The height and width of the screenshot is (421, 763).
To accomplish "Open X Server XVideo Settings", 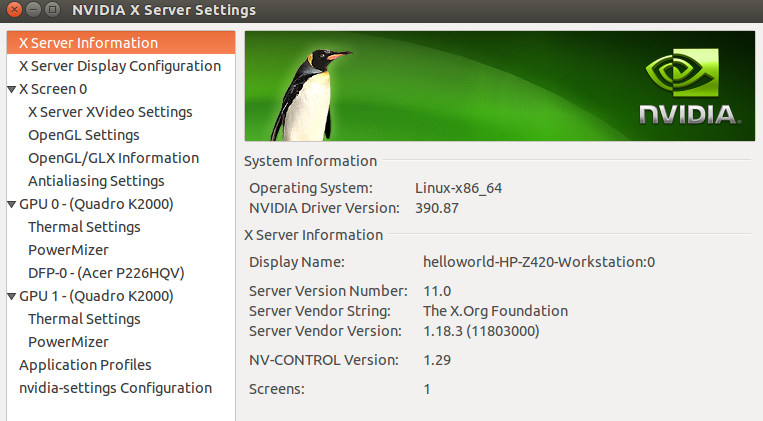I will pos(110,112).
